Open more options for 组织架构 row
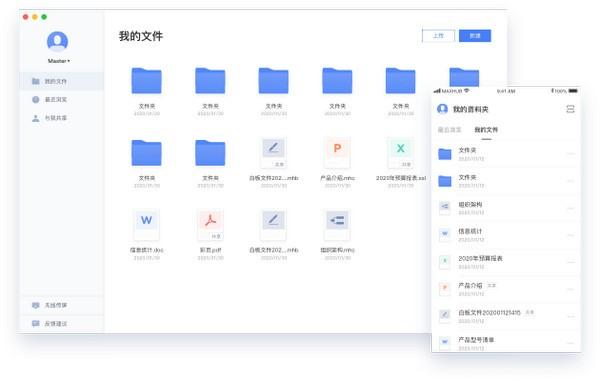The height and width of the screenshot is (381, 600). click(x=571, y=208)
